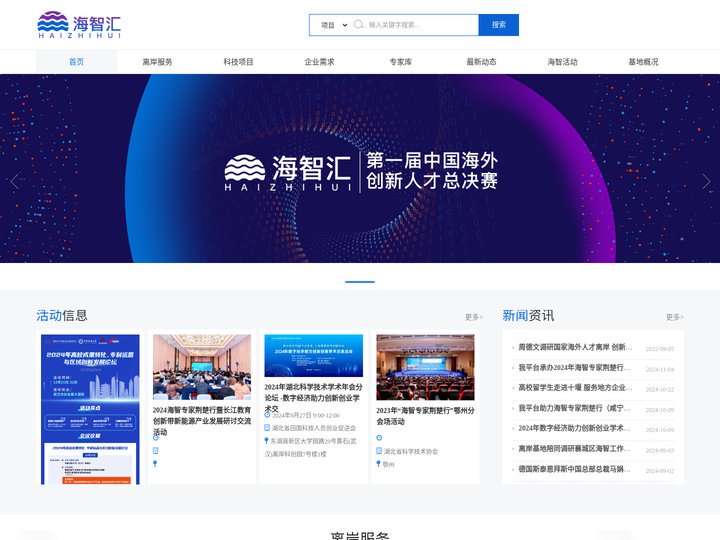Open news 离岸基地陪同调研襄城区海智工作
The width and height of the screenshot is (720, 540).
click(574, 448)
